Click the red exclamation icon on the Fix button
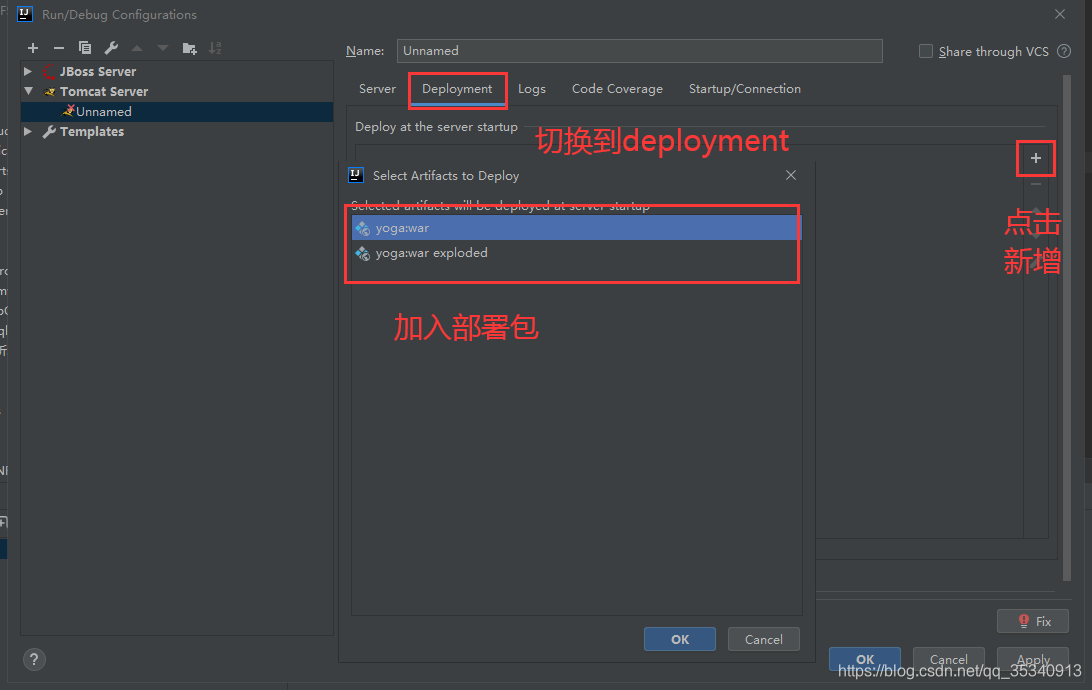1092x690 pixels. (x=1023, y=621)
